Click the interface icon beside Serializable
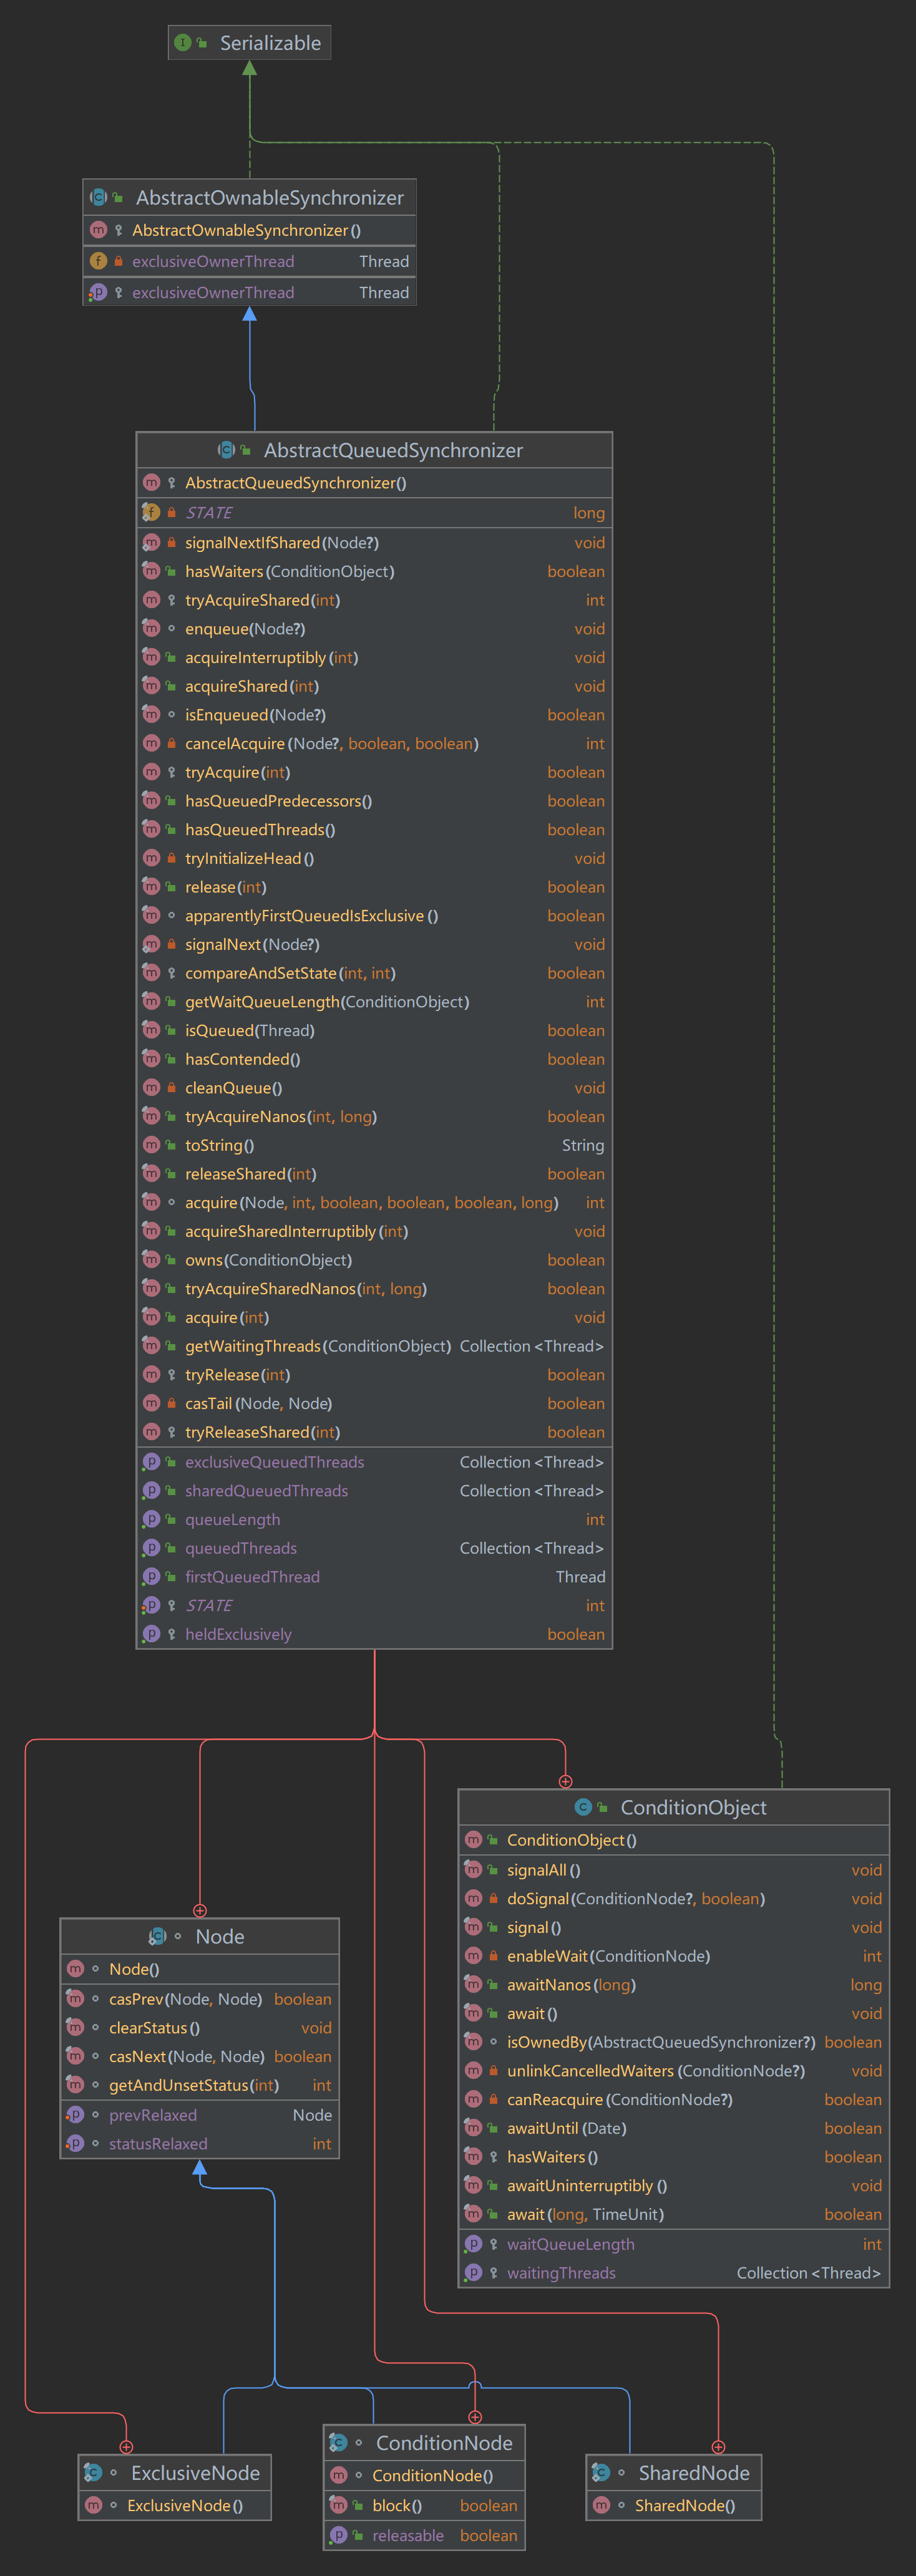The width and height of the screenshot is (916, 2576). 182,43
